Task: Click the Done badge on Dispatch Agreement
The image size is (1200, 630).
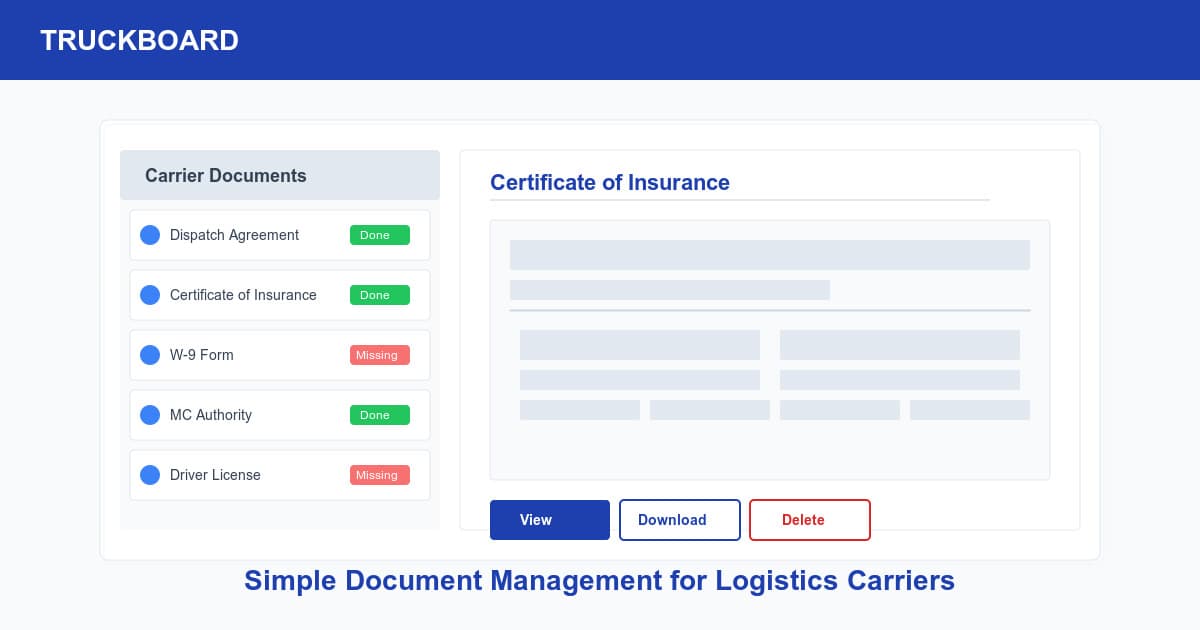Action: click(x=379, y=235)
